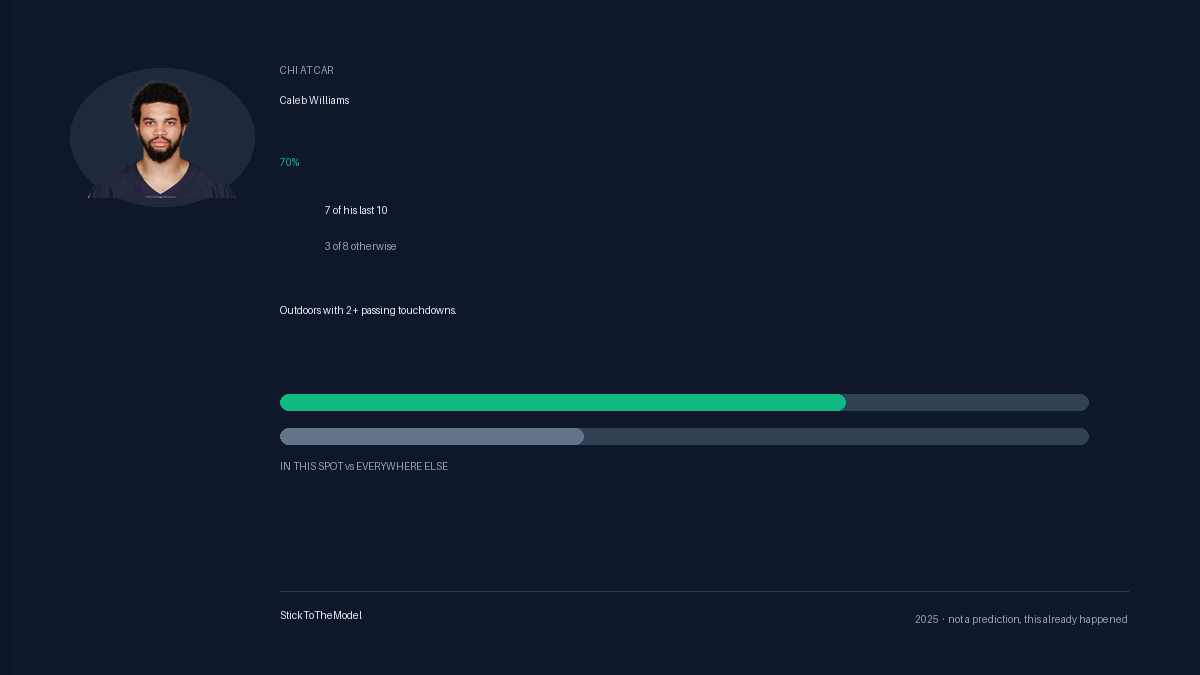The height and width of the screenshot is (675, 1200).
Task: Click the '7 of his last 10' line
Action: pyautogui.click(x=356, y=211)
